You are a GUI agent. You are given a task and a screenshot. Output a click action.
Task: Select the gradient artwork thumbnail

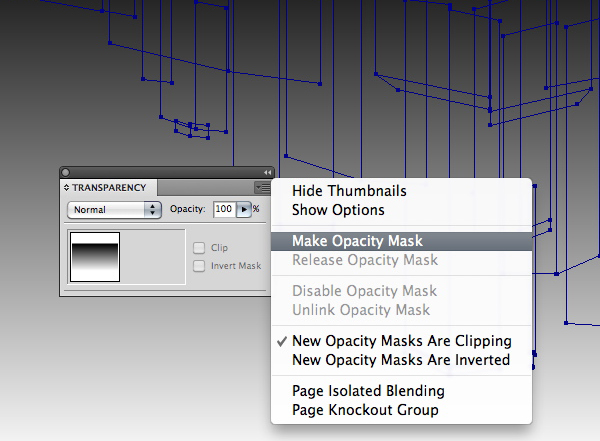point(95,257)
